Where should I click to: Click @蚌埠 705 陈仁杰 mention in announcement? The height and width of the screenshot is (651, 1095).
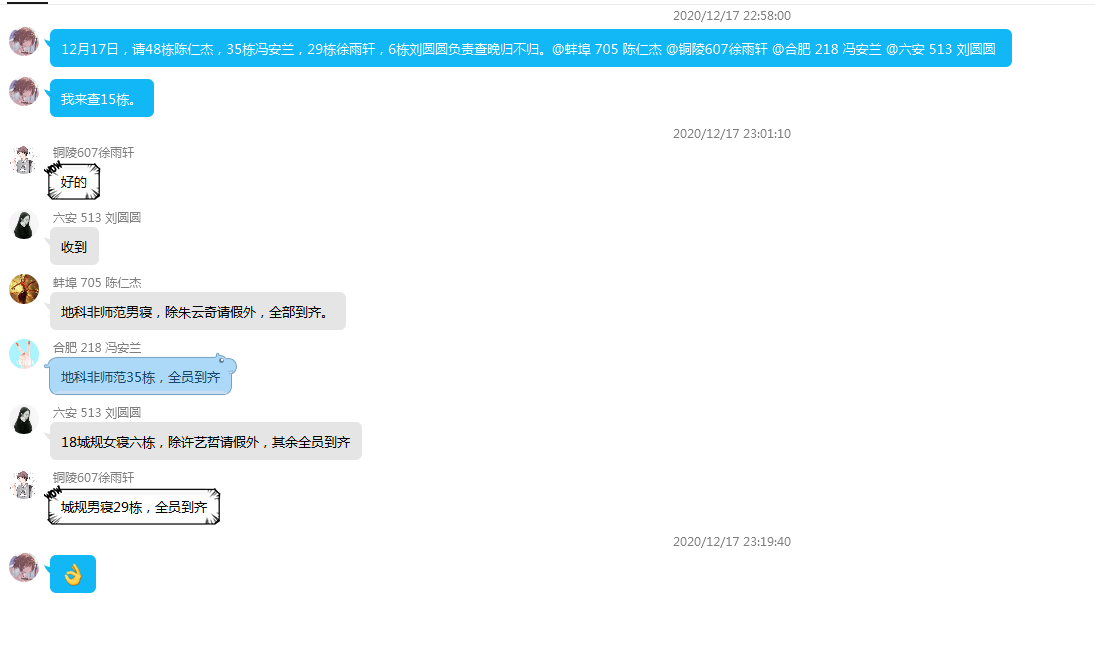tap(606, 48)
